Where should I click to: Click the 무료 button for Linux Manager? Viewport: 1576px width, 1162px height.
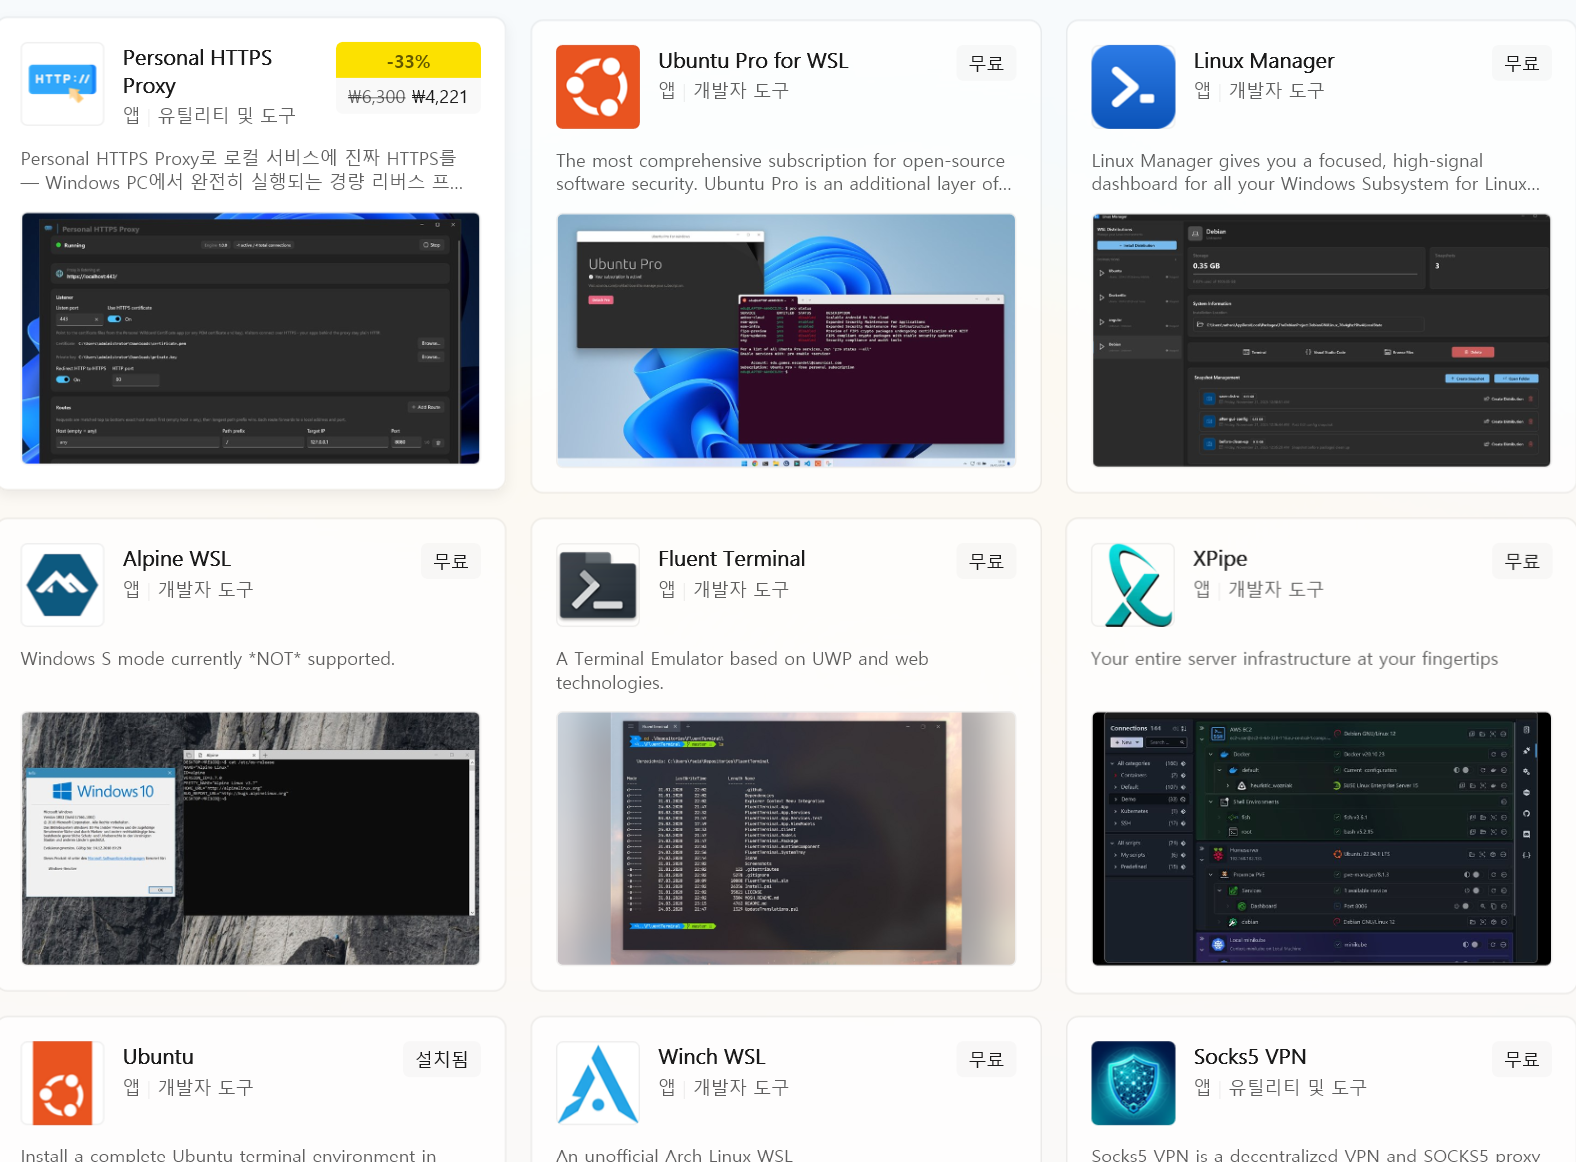(1521, 63)
